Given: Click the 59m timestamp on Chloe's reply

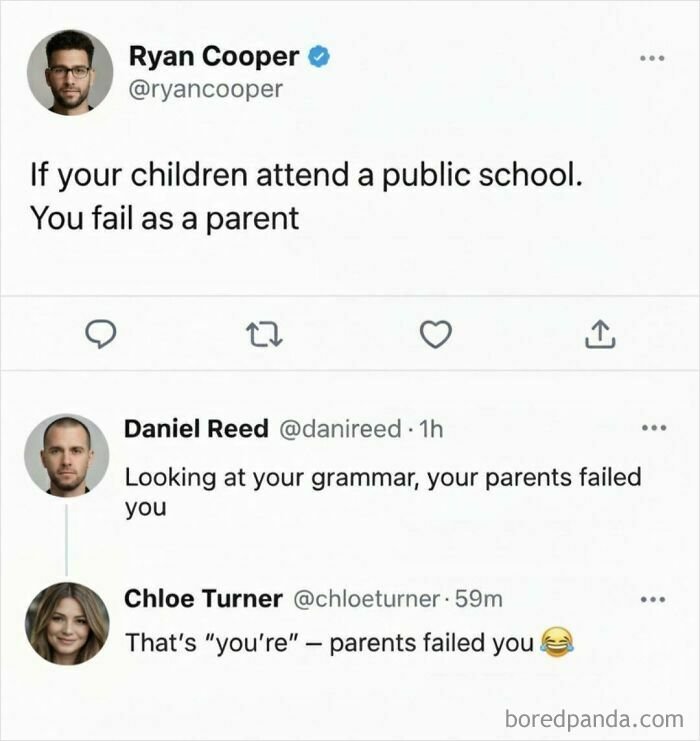Looking at the screenshot, I should (x=478, y=599).
